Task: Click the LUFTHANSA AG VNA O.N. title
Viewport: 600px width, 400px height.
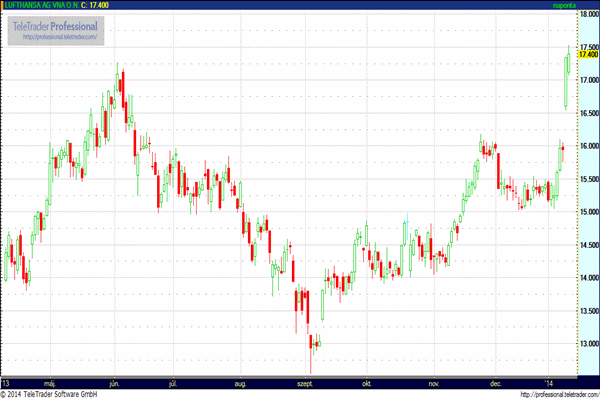Action: [x=42, y=5]
